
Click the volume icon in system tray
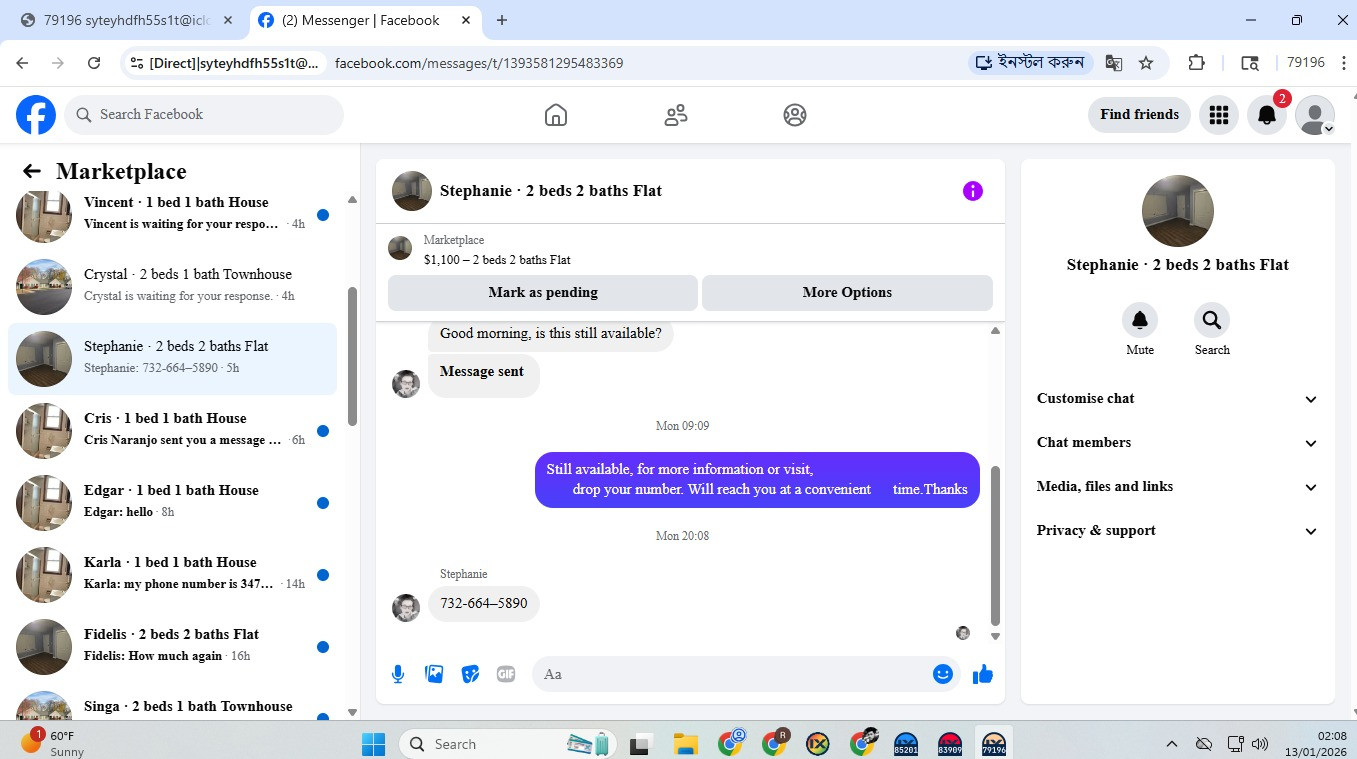coord(1260,744)
